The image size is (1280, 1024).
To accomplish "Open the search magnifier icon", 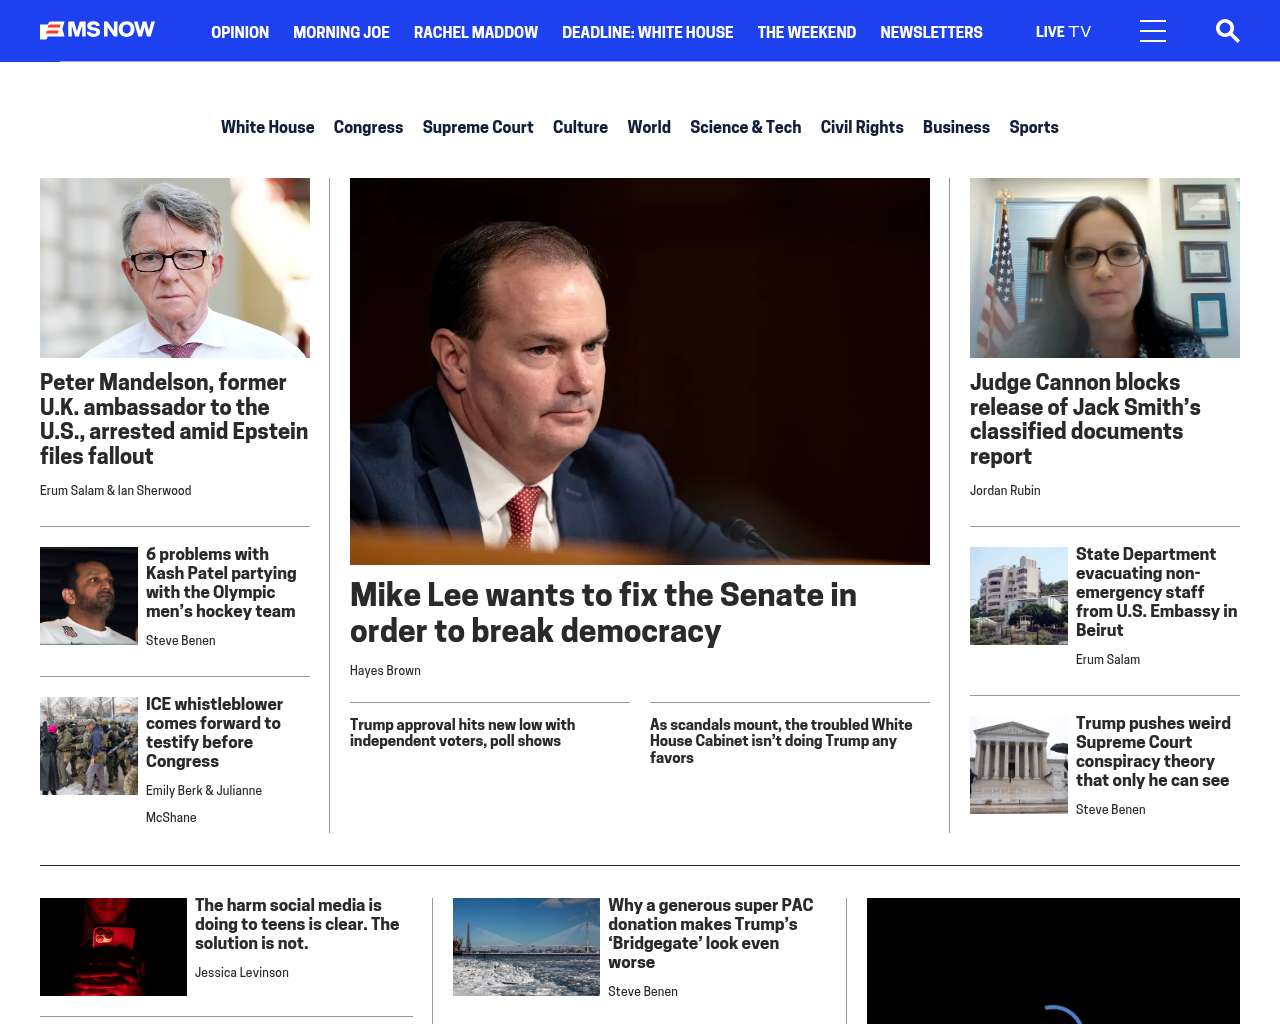I will tap(1227, 31).
